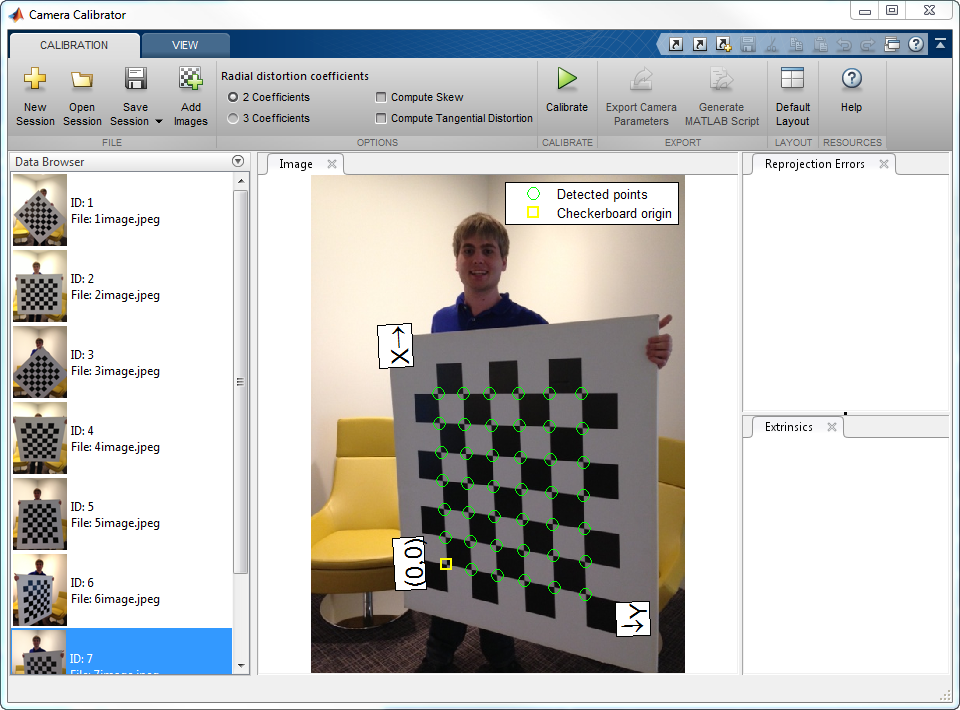Add Images to the session
960x710 pixels.
190,95
